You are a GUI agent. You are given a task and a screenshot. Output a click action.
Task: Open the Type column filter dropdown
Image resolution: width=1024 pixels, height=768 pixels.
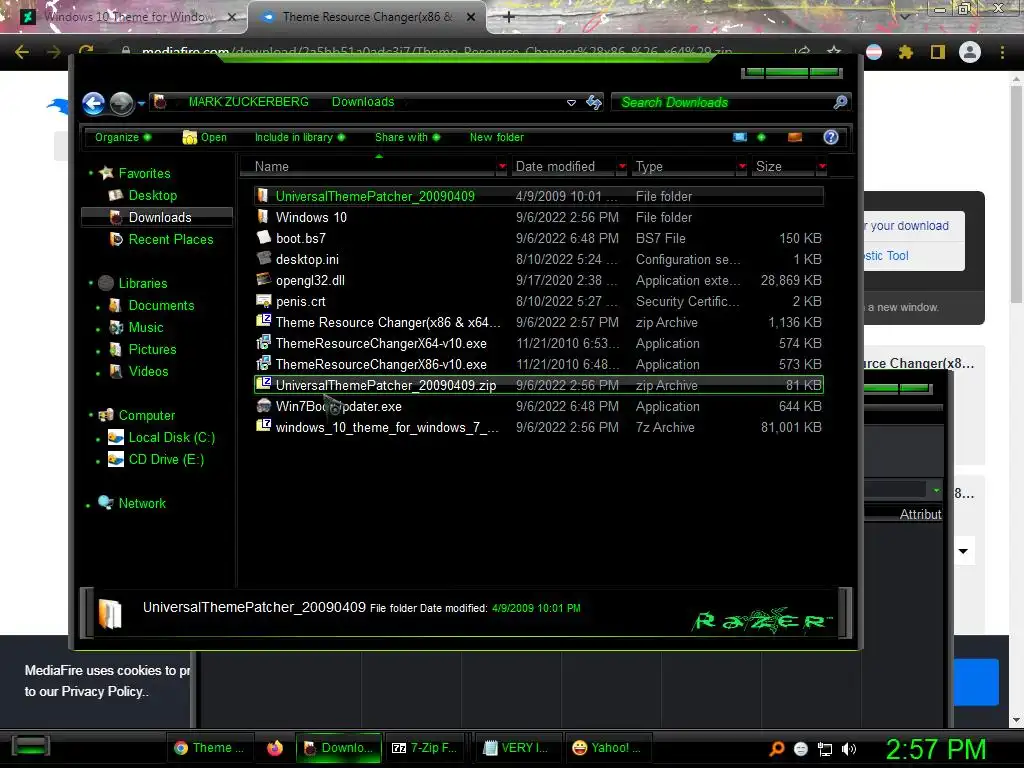pos(742,167)
